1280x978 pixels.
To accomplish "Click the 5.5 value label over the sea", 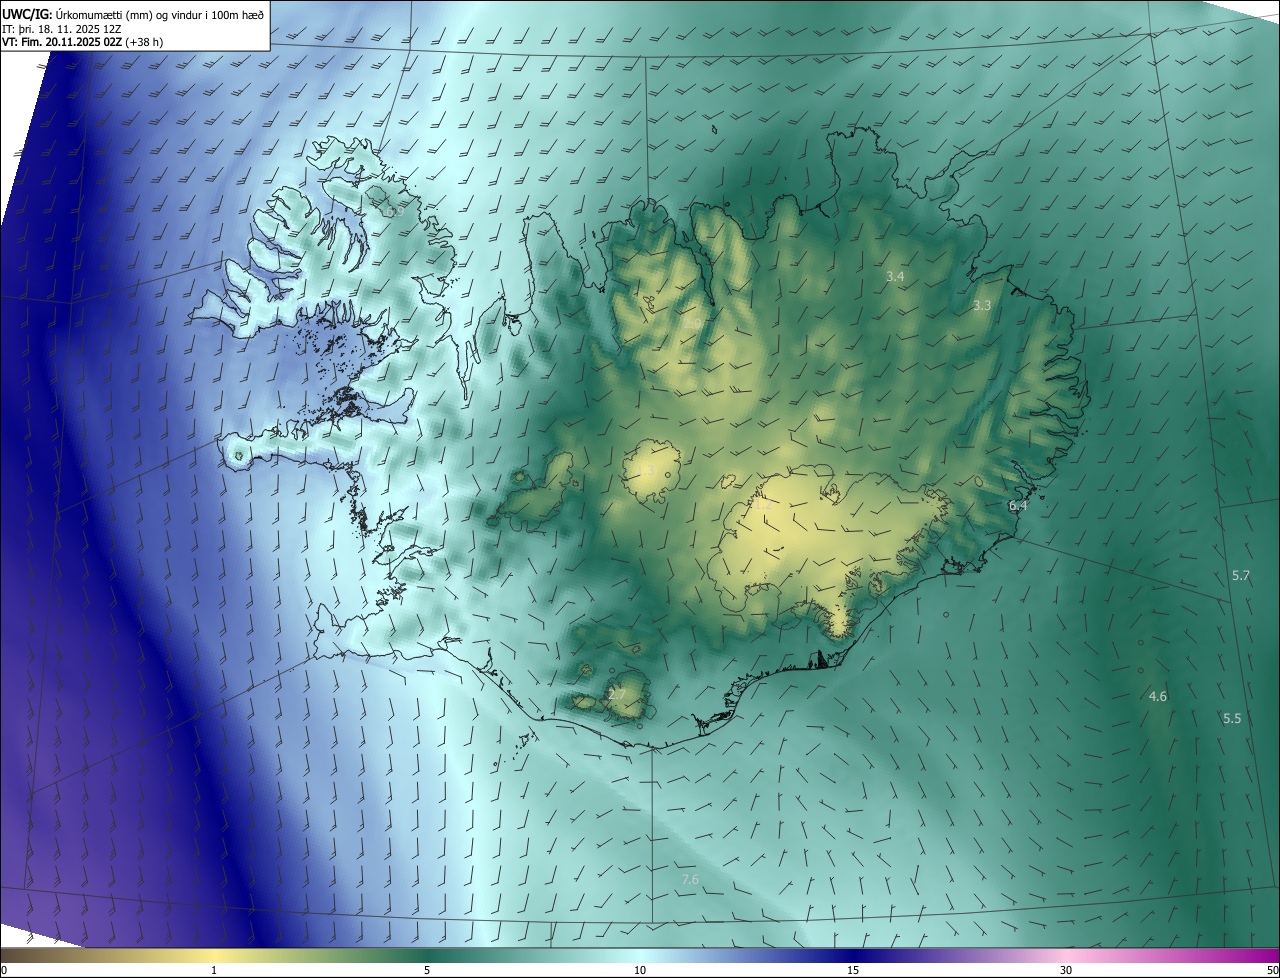I will pyautogui.click(x=1232, y=718).
